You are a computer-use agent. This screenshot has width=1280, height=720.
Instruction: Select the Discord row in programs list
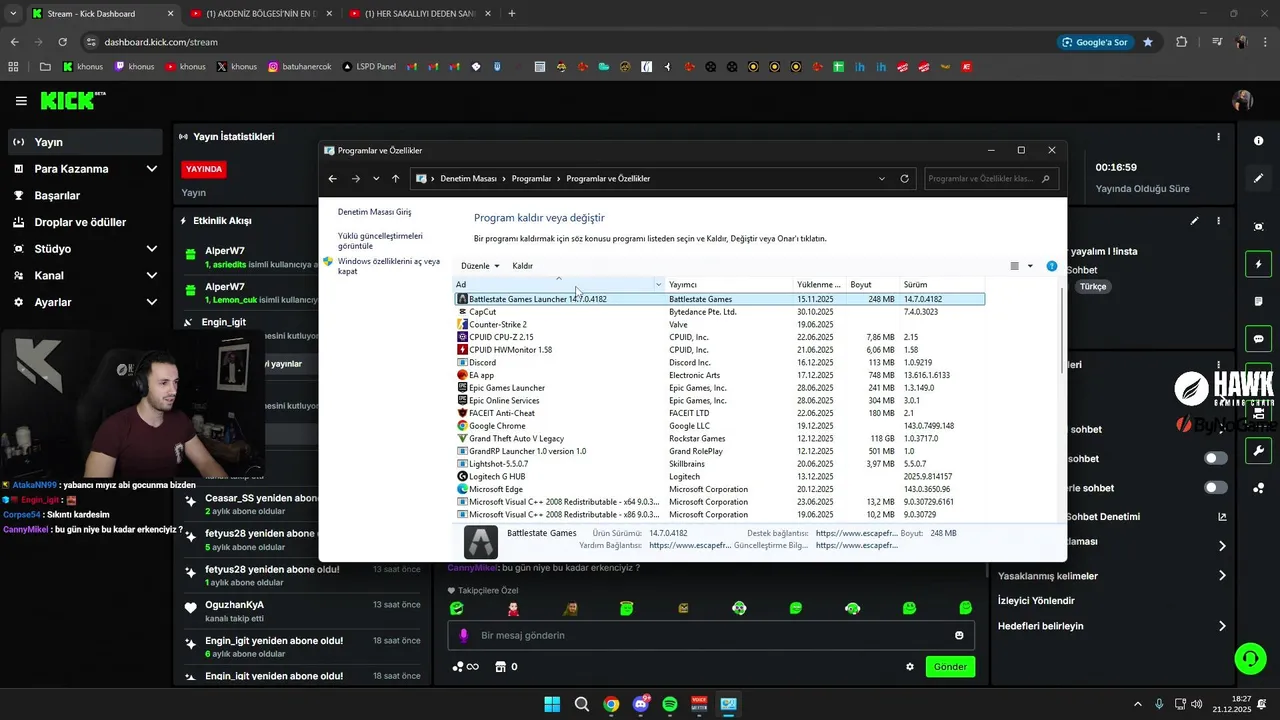(720, 363)
